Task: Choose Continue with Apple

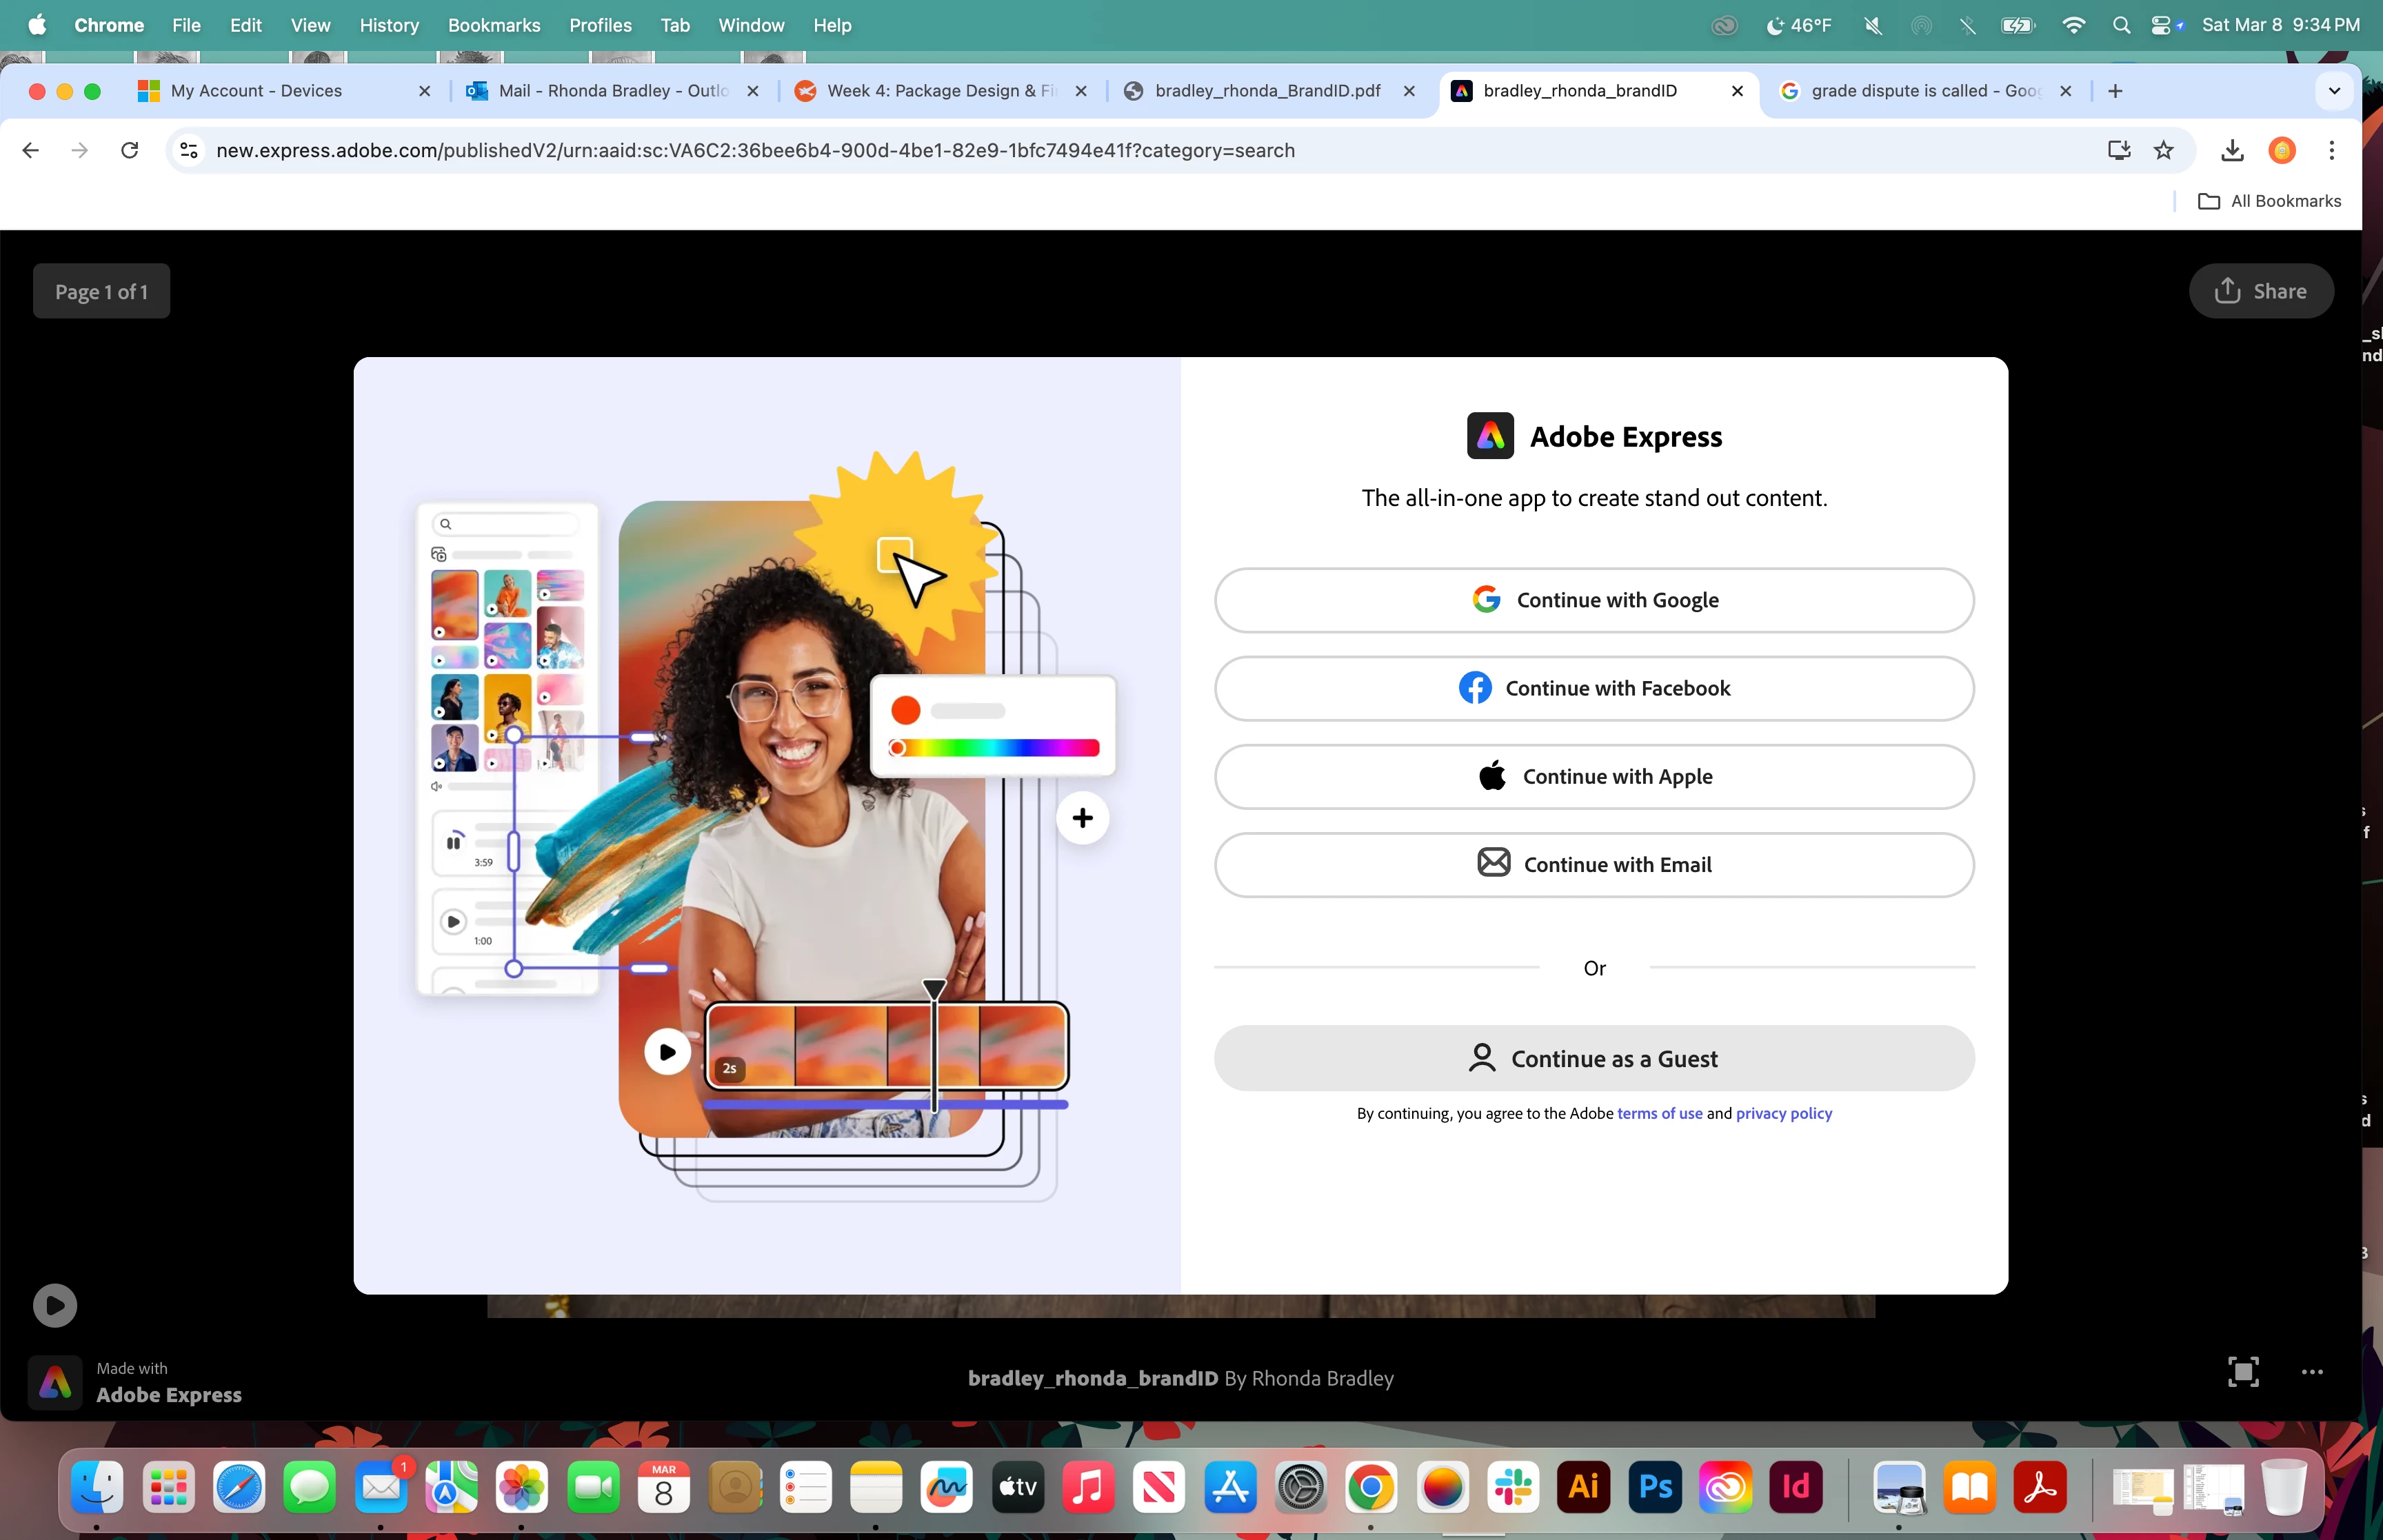Action: 1593,776
